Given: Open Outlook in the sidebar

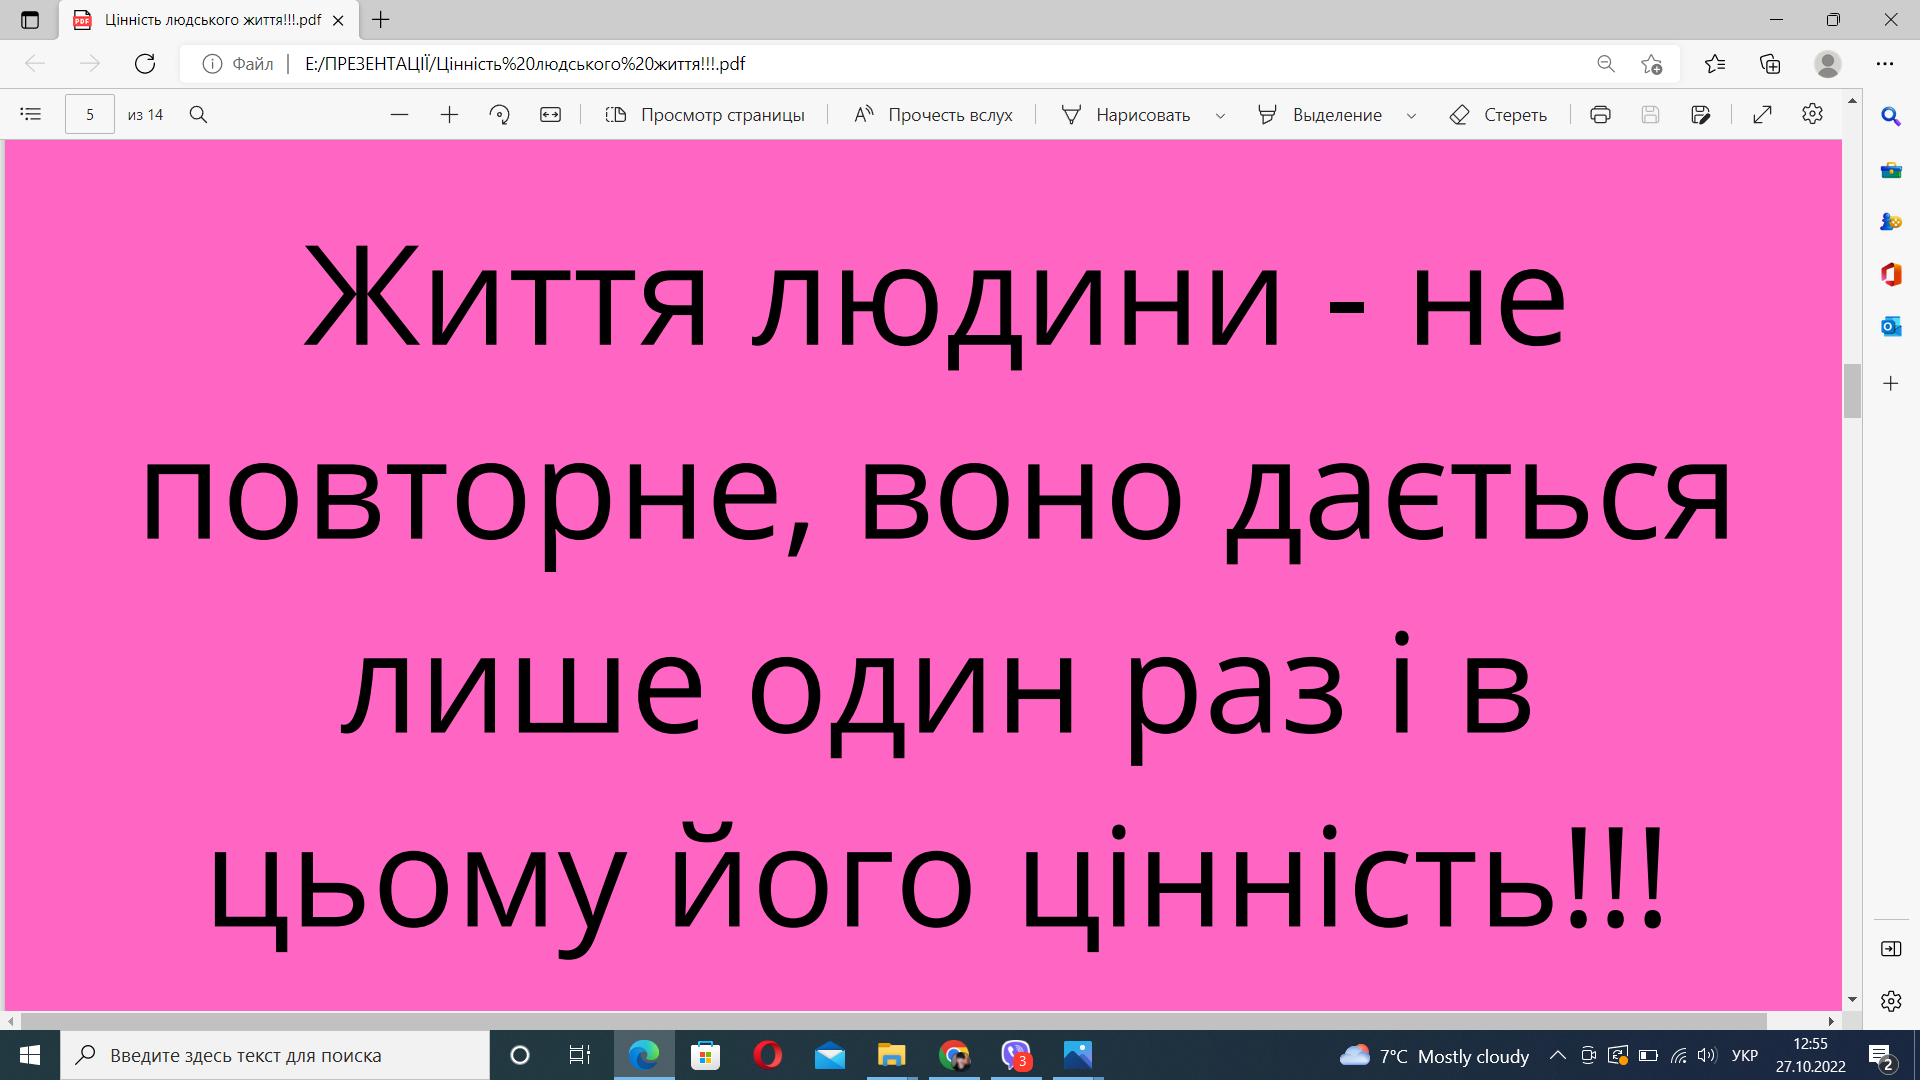Looking at the screenshot, I should [1890, 326].
